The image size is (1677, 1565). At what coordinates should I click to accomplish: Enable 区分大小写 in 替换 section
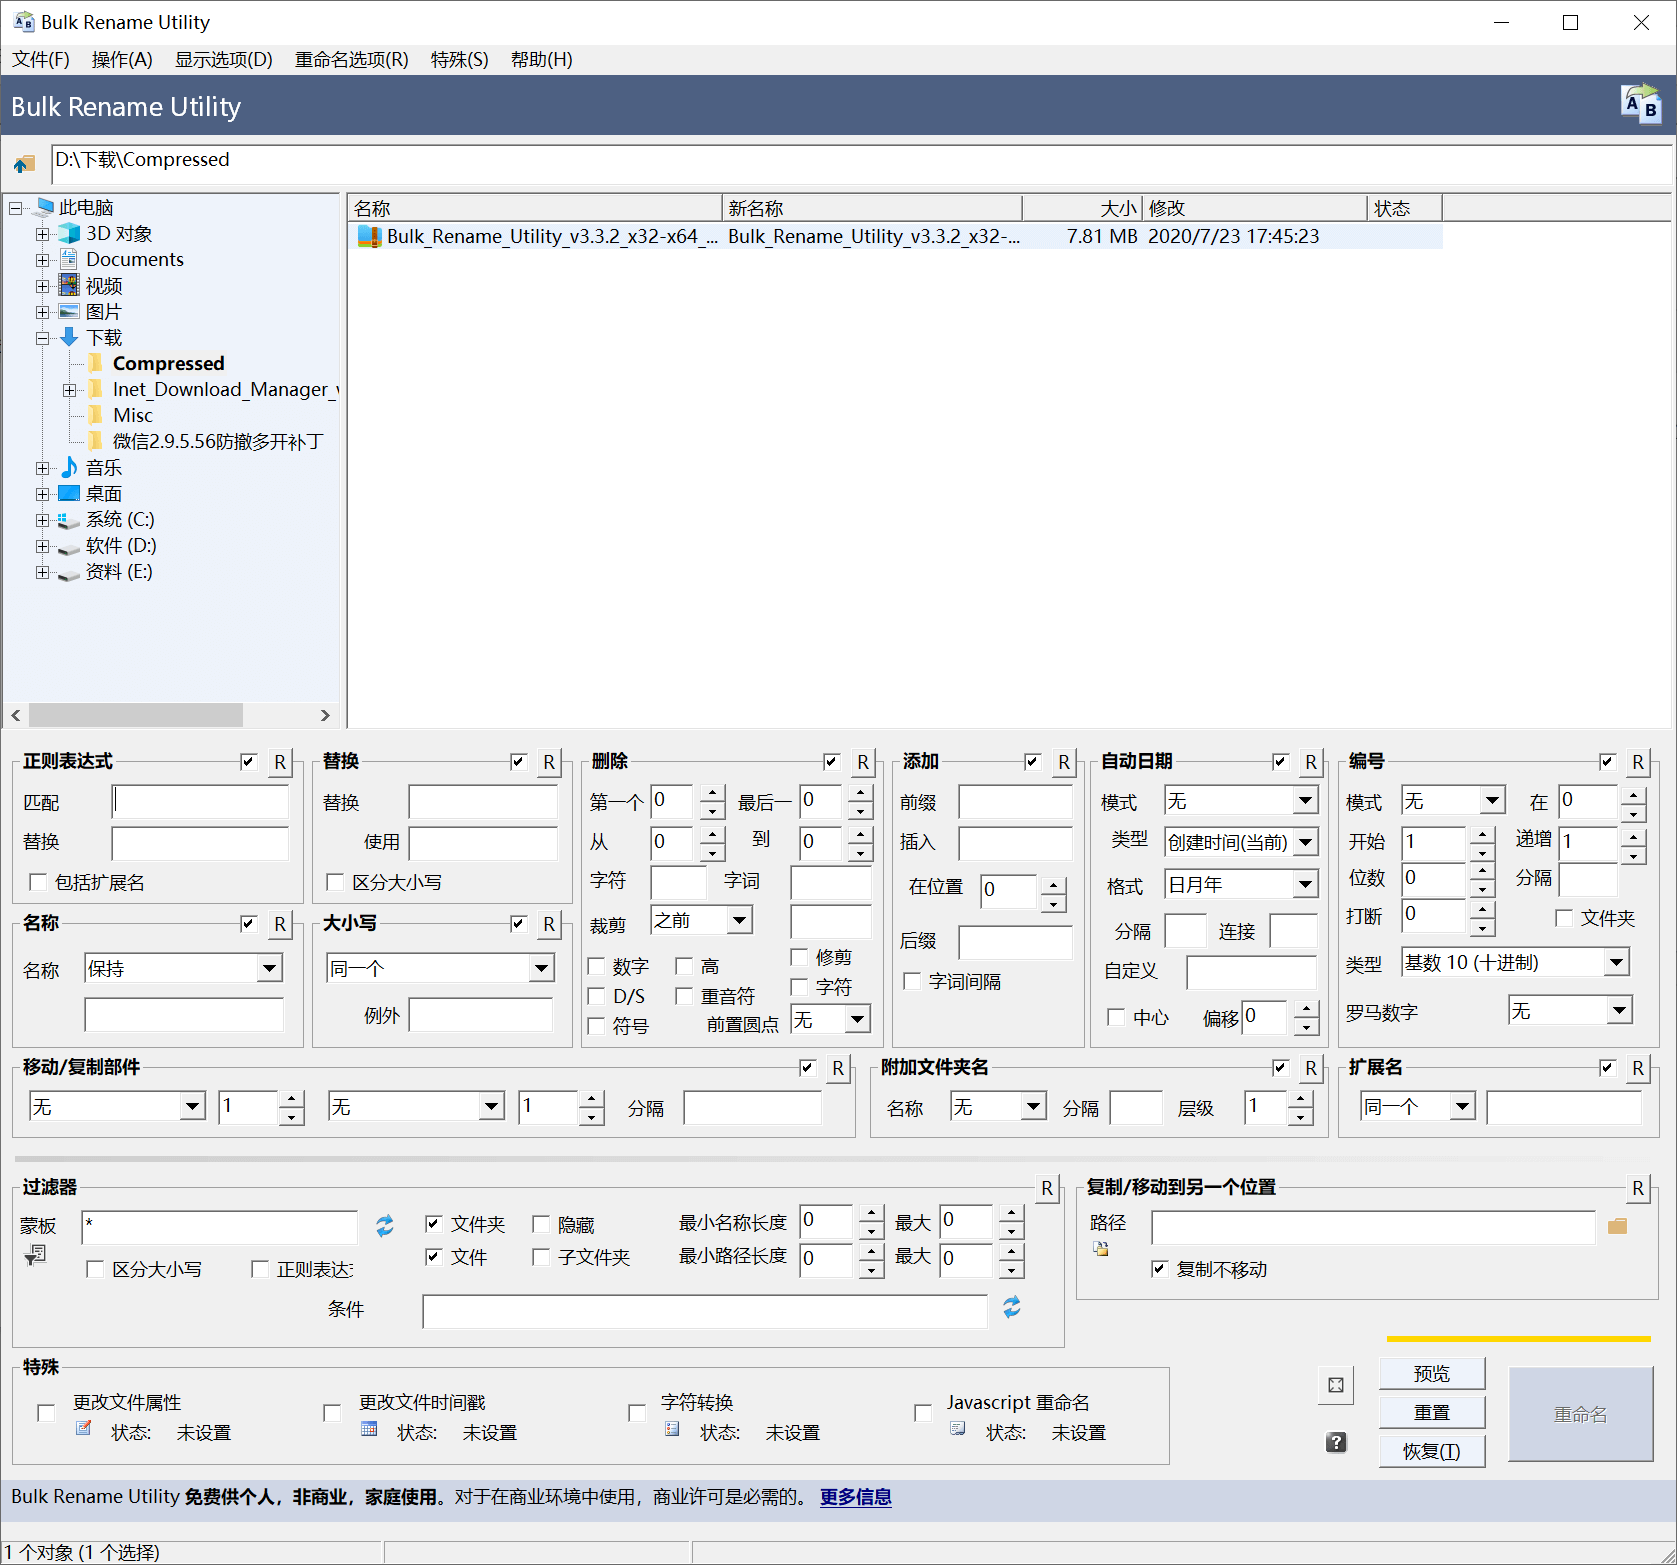tap(335, 882)
